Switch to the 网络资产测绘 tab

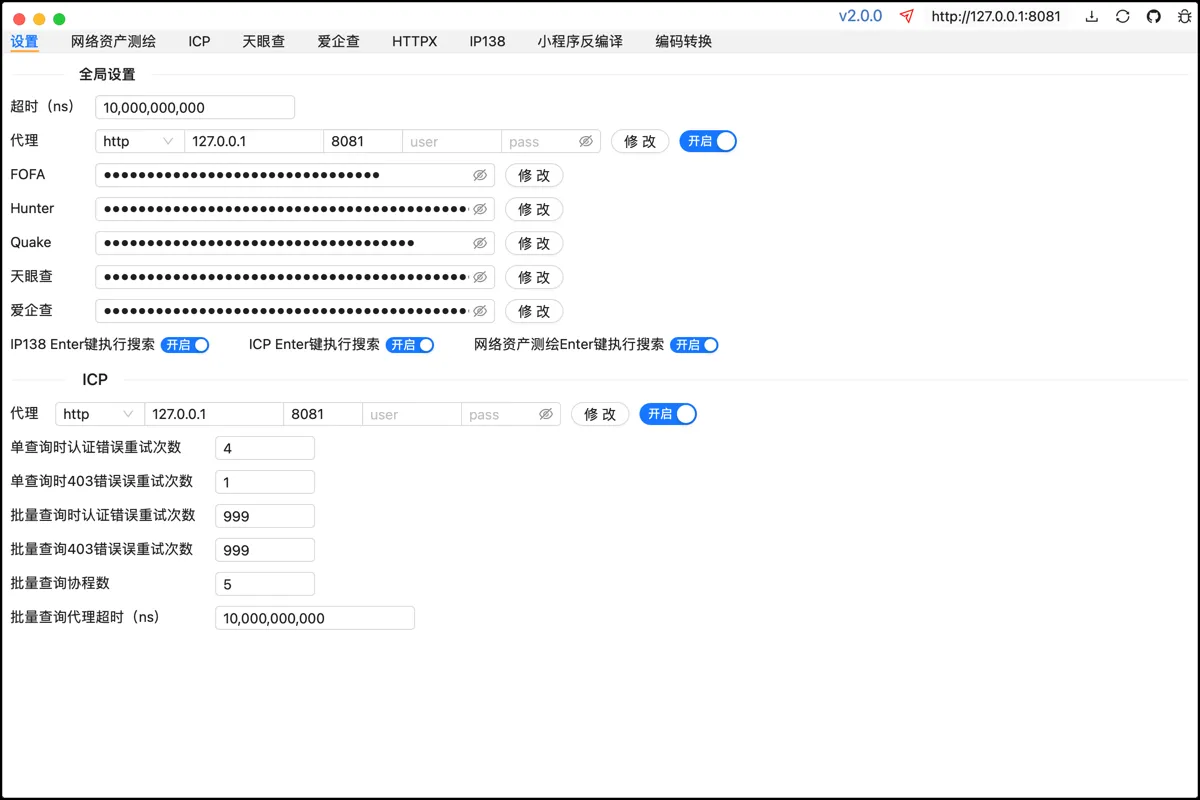click(113, 42)
